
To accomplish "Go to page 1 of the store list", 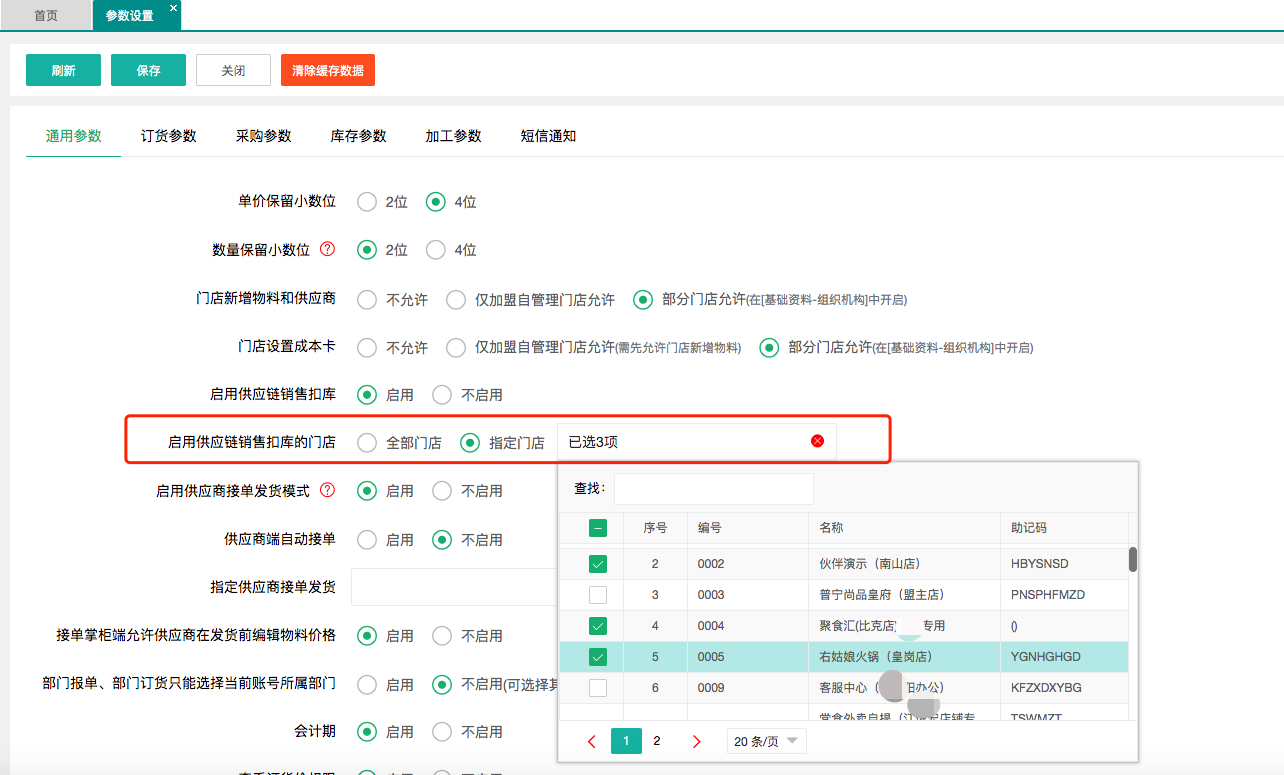I will [x=626, y=741].
